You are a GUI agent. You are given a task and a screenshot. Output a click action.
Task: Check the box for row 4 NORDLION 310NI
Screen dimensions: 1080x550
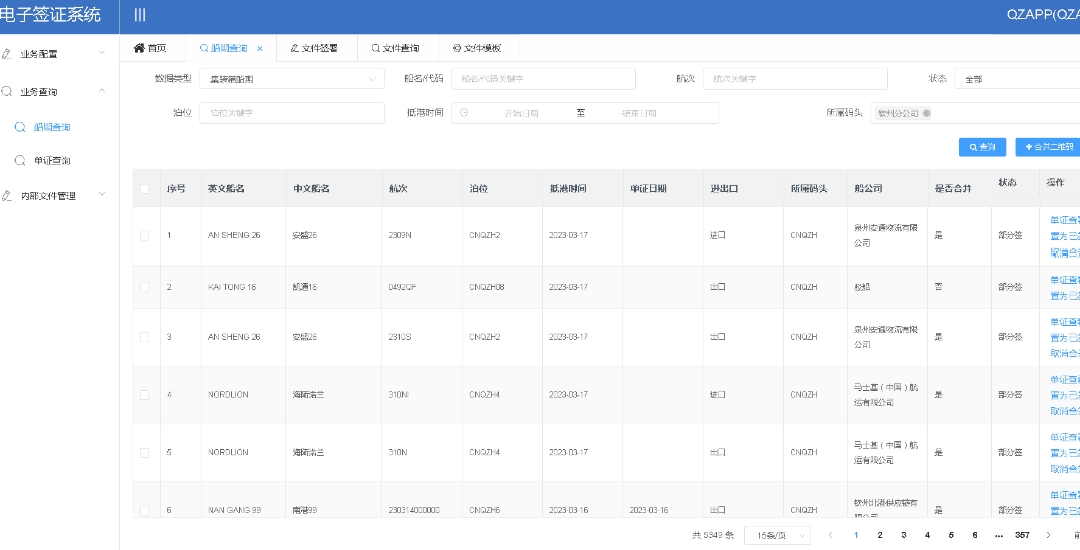pyautogui.click(x=145, y=395)
